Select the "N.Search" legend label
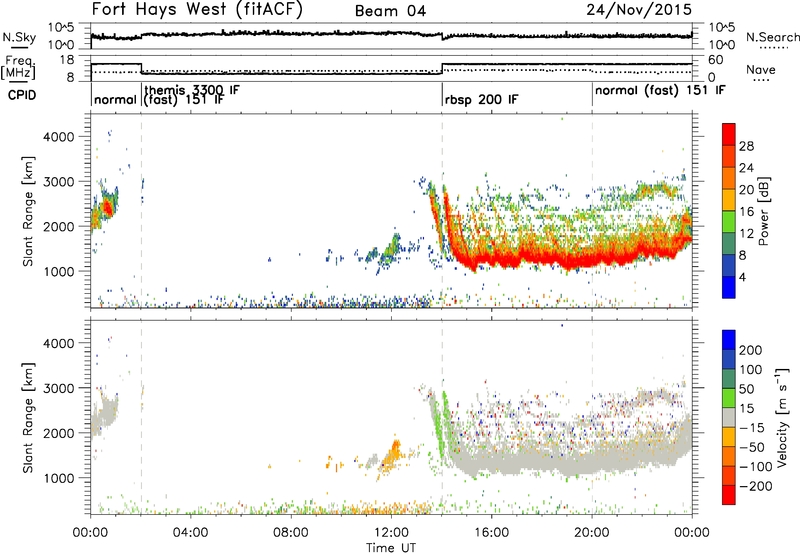Image resolution: width=800 pixels, height=554 pixels. point(772,37)
